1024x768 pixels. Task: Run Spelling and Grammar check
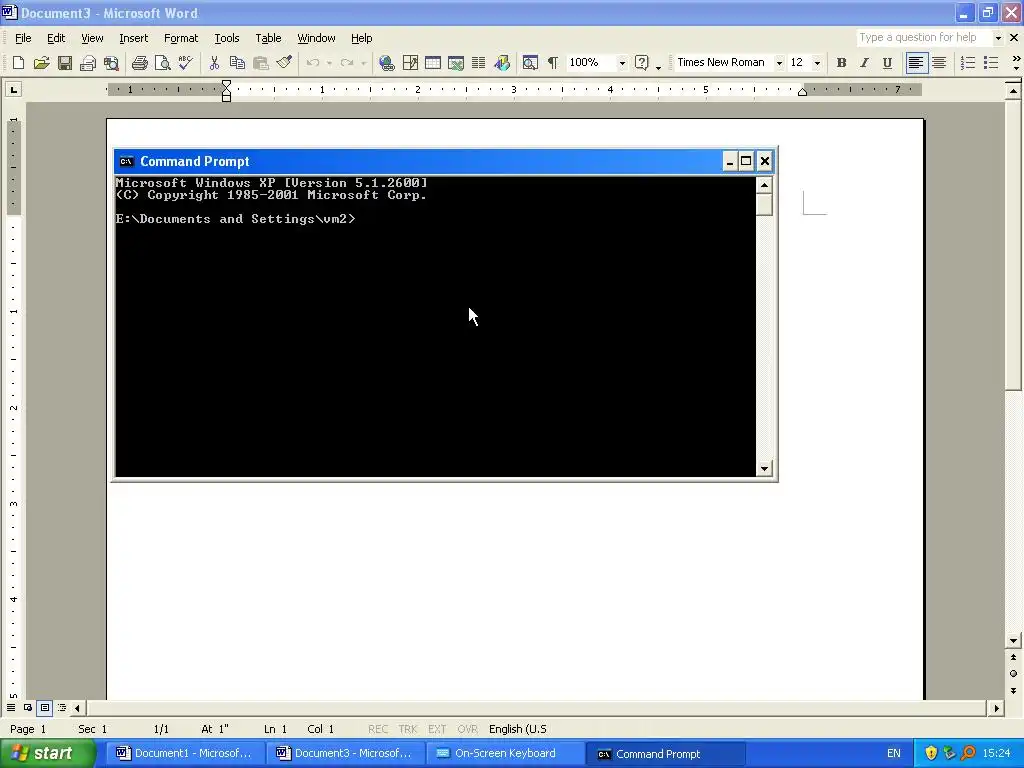(x=185, y=63)
